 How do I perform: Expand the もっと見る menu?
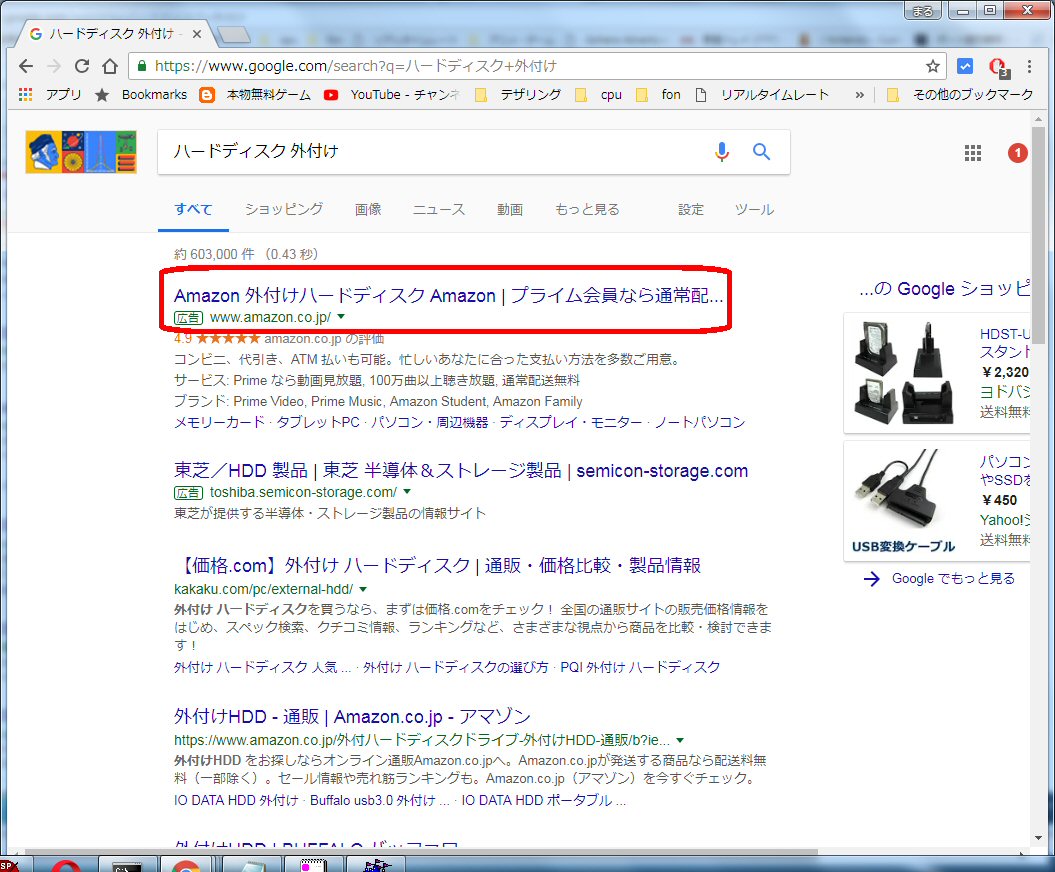(587, 209)
